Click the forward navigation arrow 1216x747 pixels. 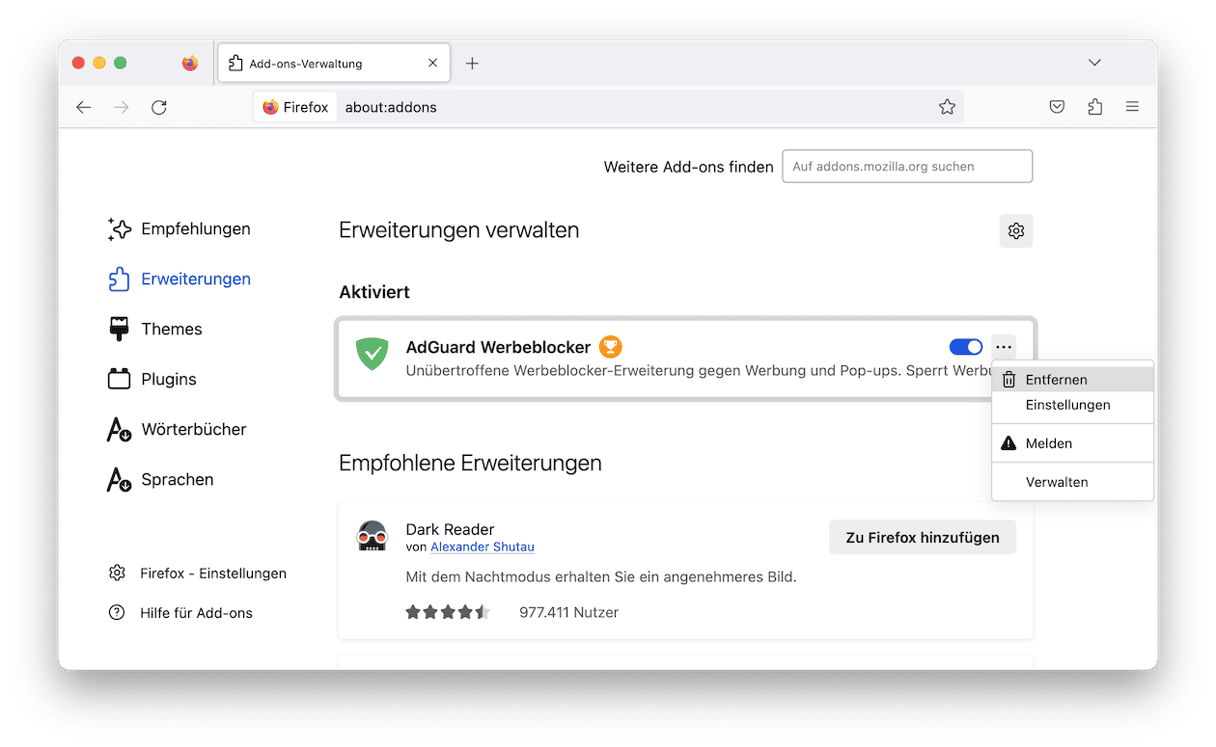(121, 107)
